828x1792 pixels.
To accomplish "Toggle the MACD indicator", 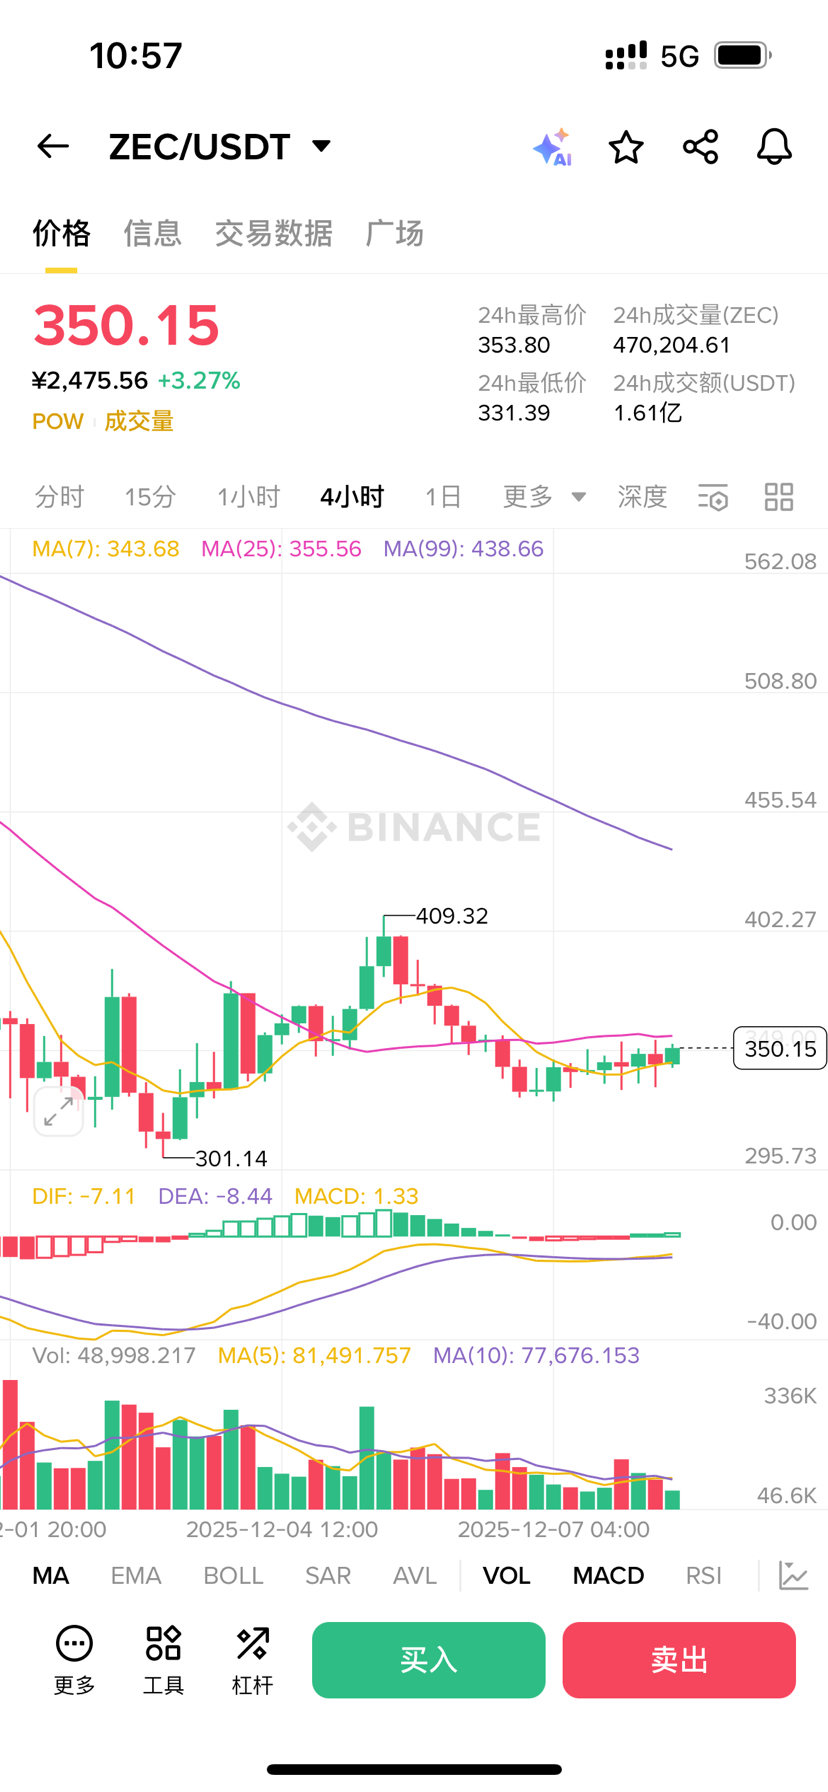I will 608,1576.
